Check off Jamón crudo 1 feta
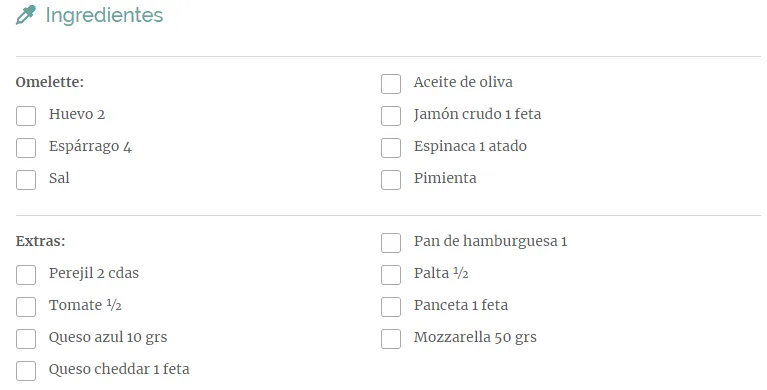Screen dimensions: 767x390 click(391, 116)
